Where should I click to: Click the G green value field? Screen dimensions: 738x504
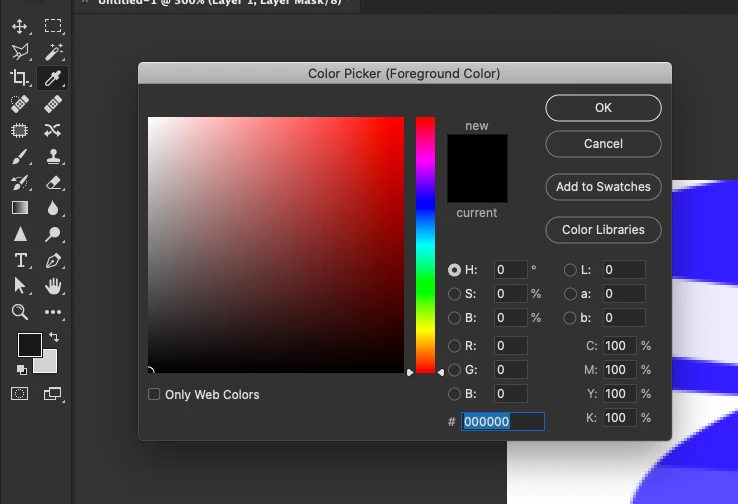click(x=511, y=370)
